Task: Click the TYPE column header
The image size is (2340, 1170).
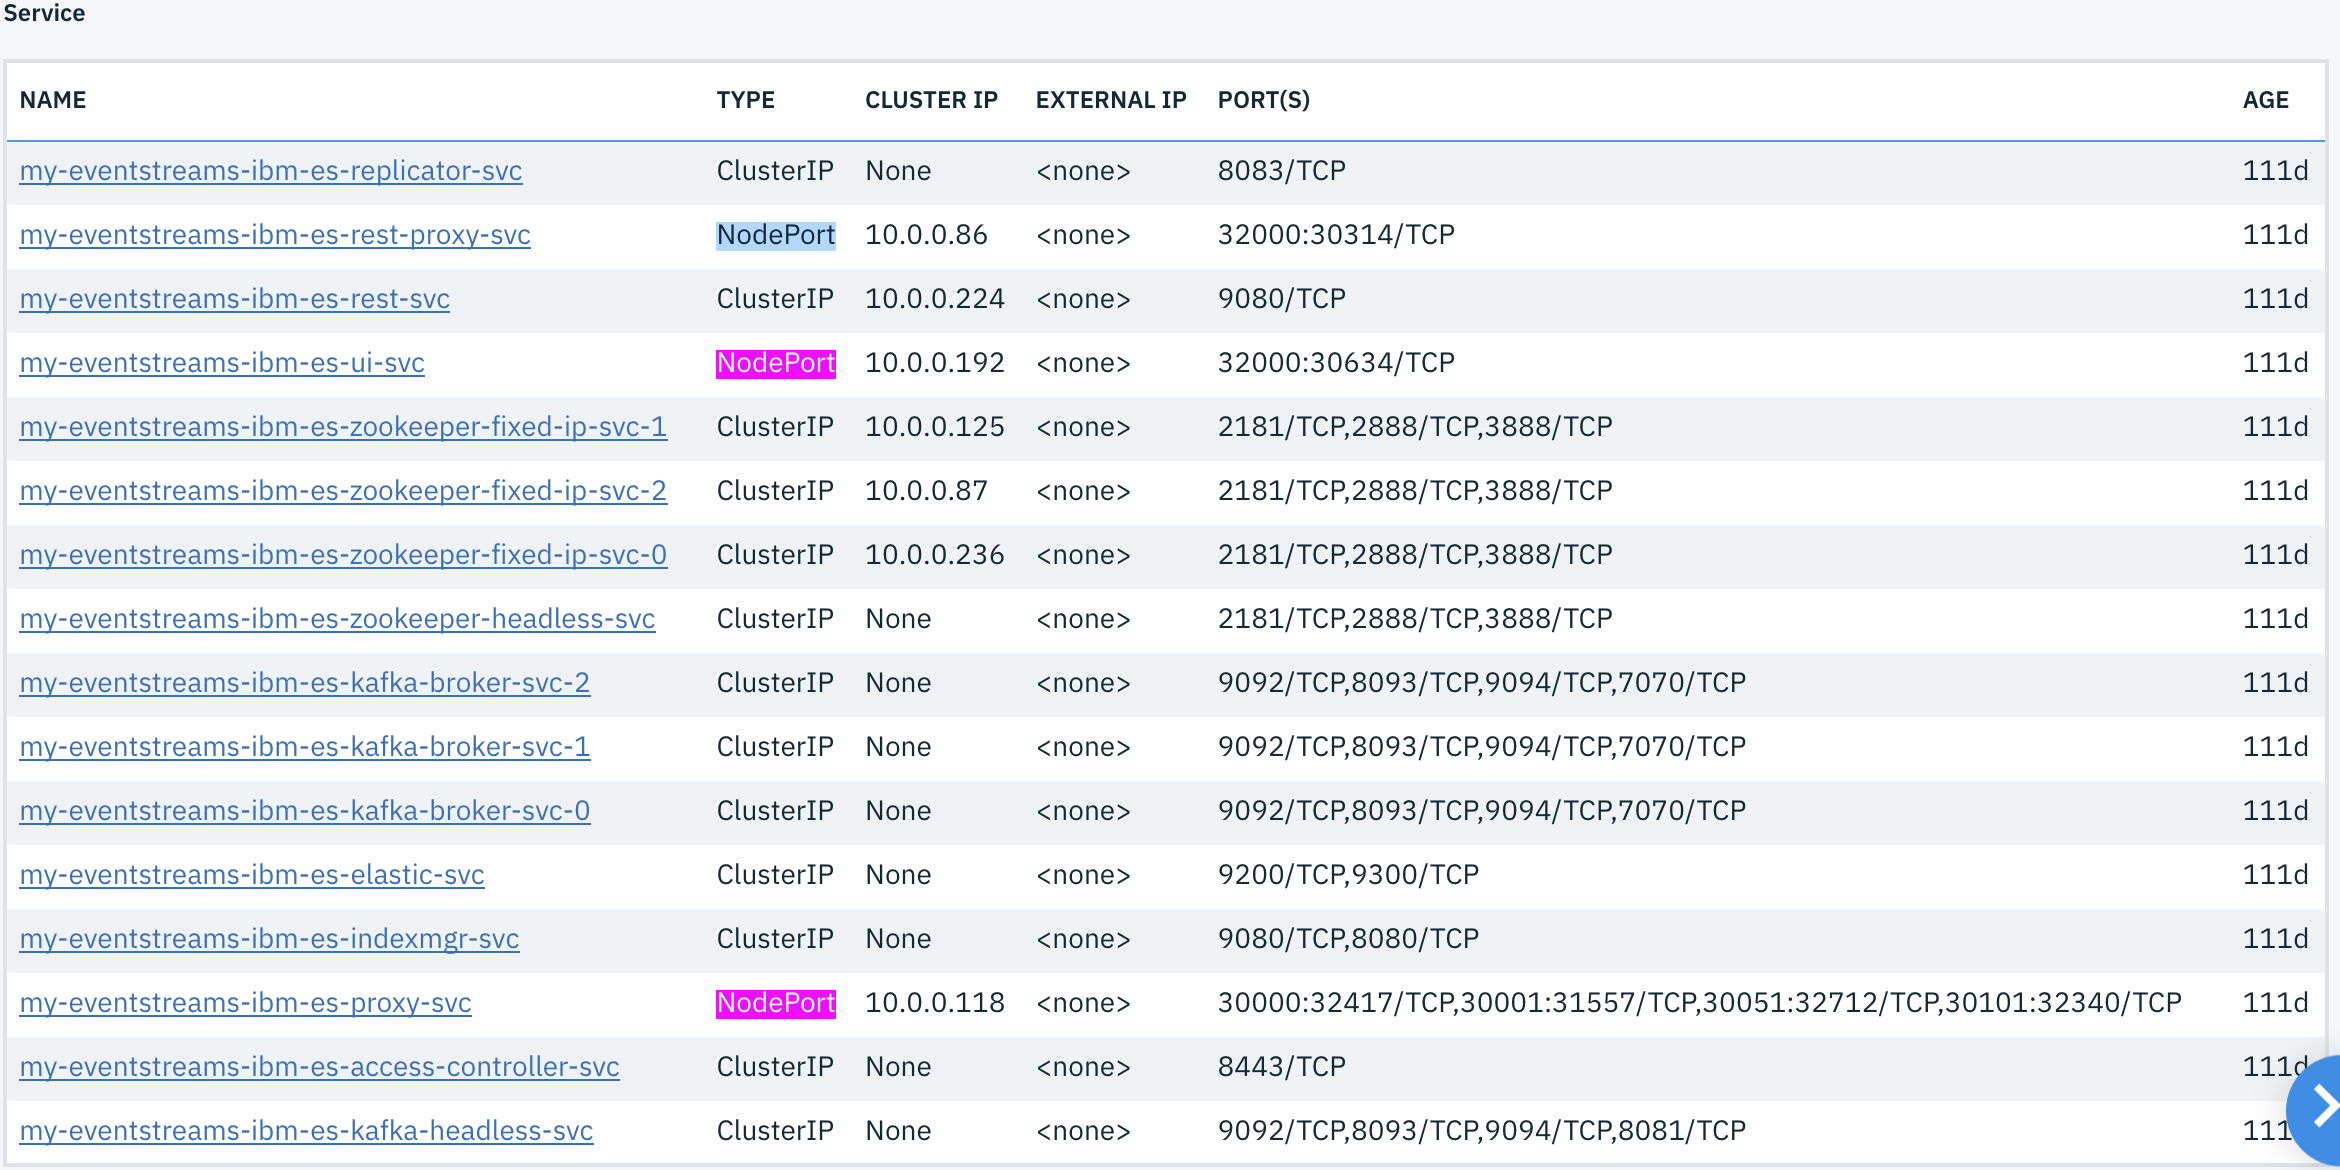Action: [x=745, y=99]
